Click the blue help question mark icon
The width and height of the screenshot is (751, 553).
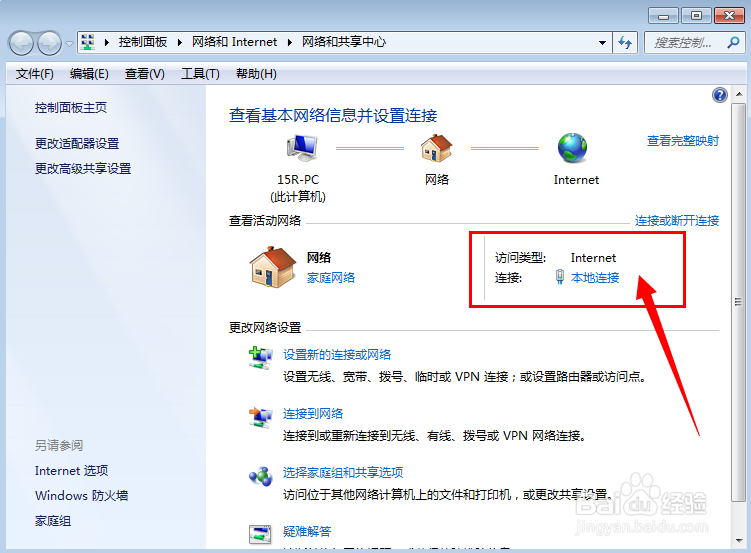click(719, 95)
